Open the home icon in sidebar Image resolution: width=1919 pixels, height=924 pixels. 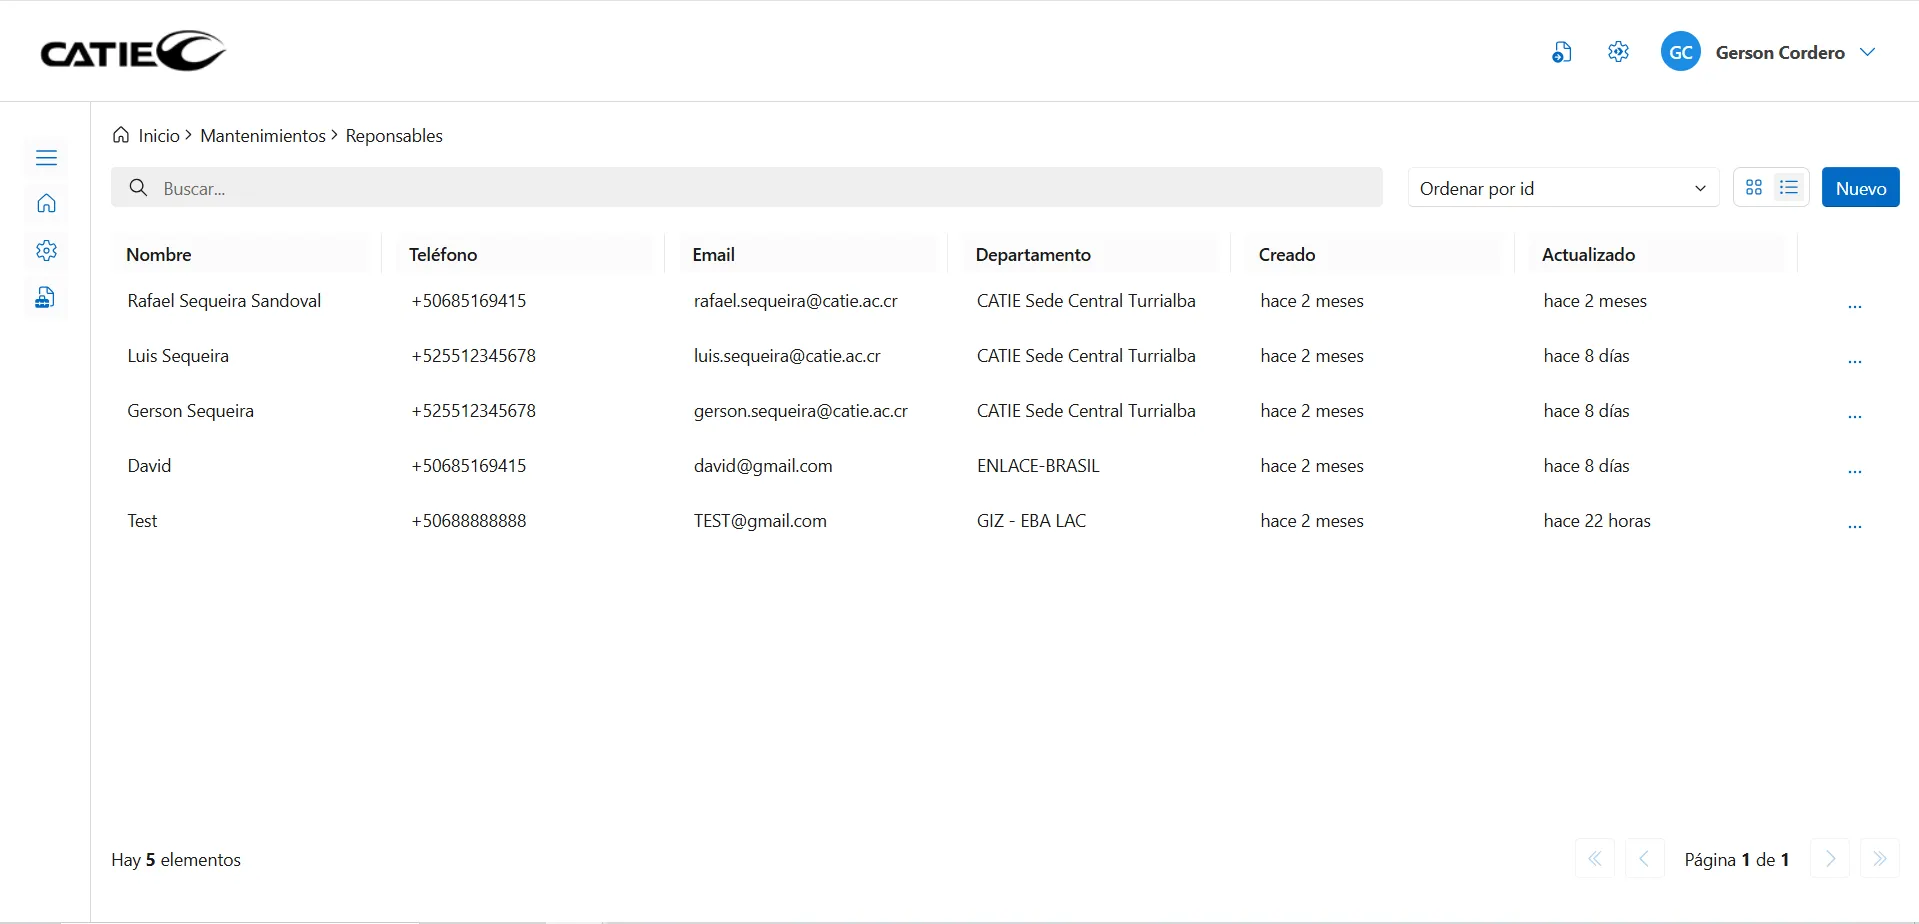[x=46, y=204]
